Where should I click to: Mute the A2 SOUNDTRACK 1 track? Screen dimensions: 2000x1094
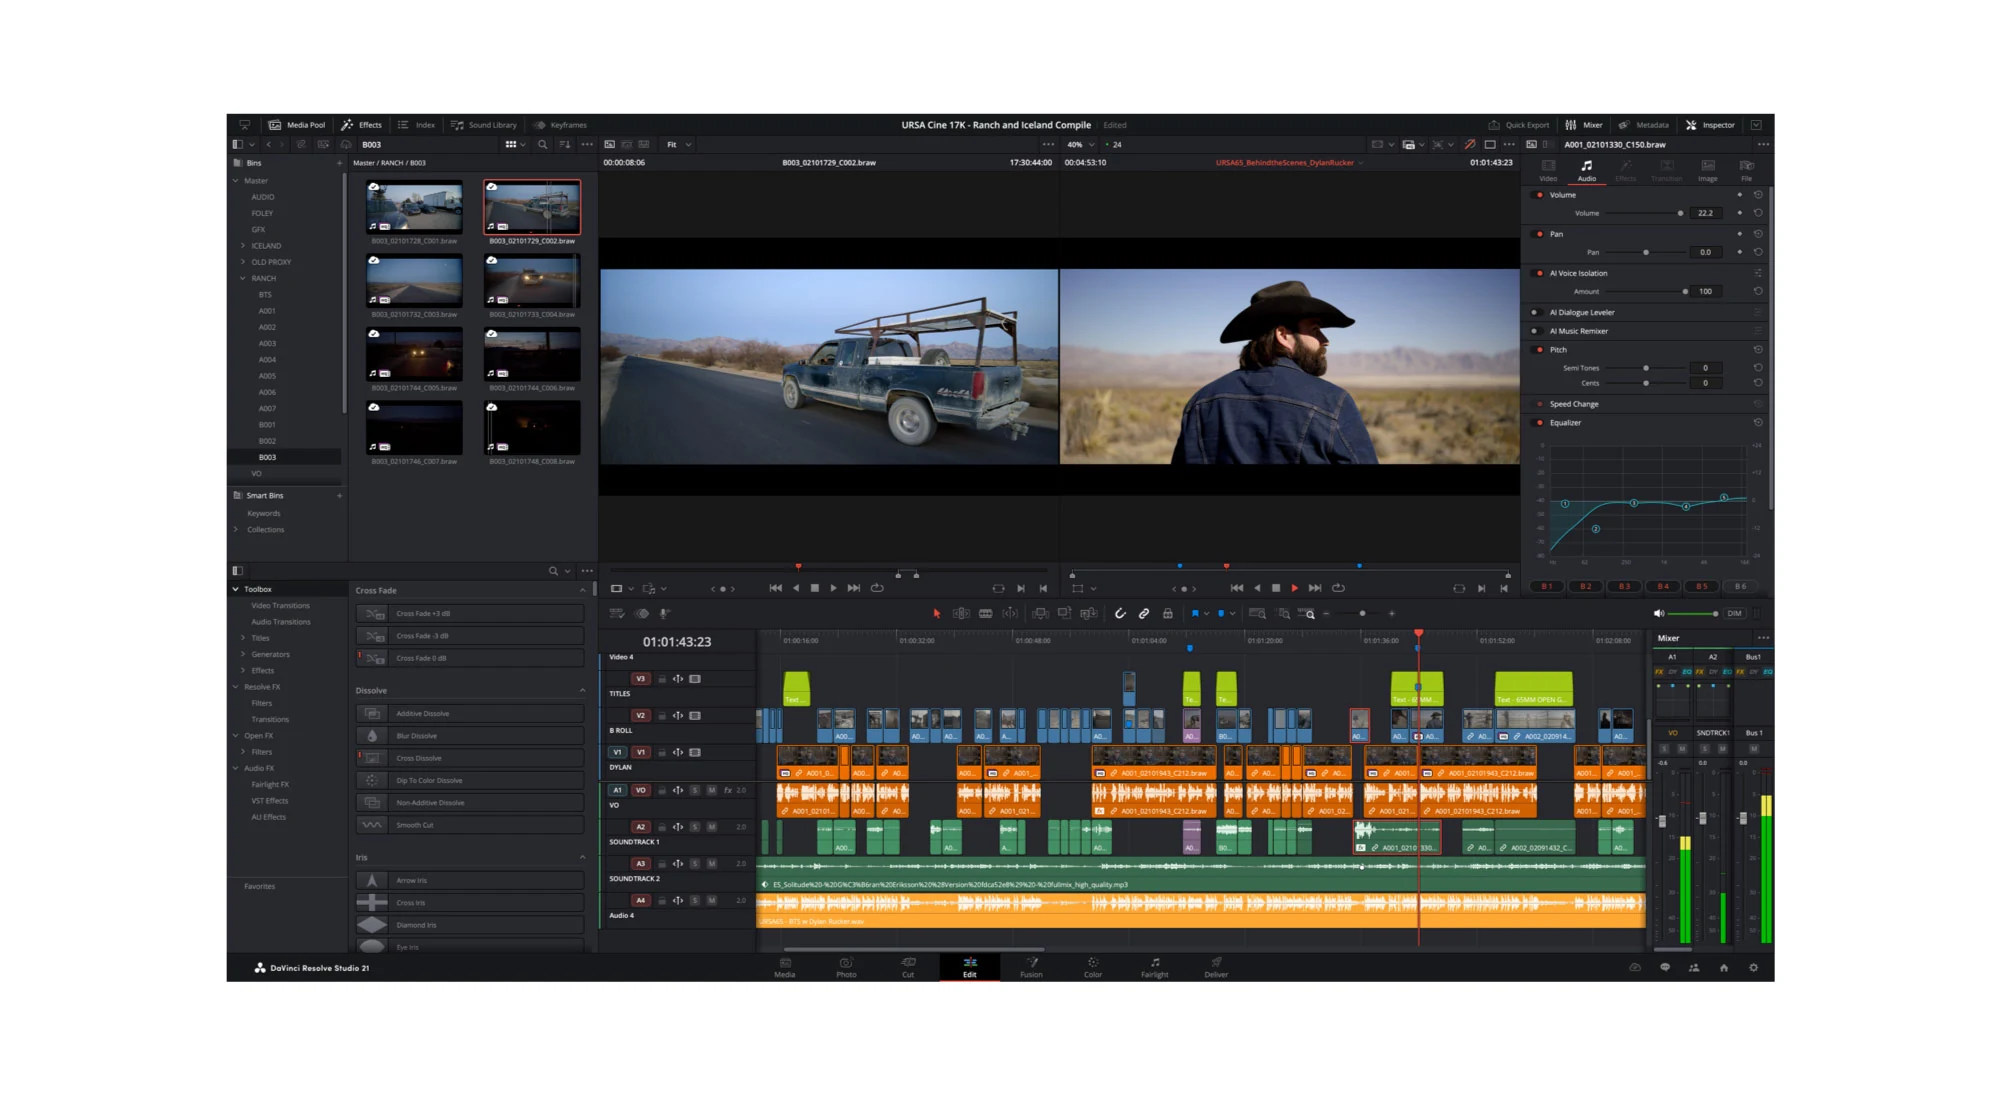(711, 827)
